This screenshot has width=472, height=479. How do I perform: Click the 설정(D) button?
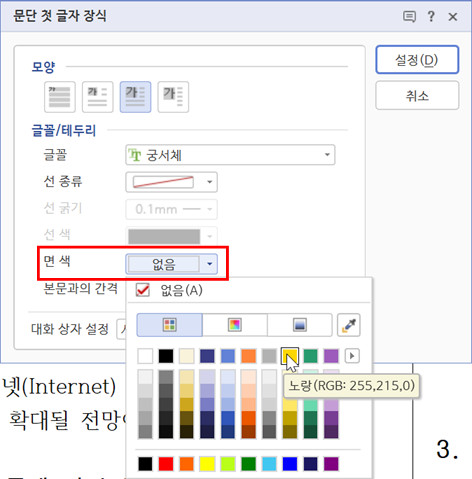click(x=417, y=60)
